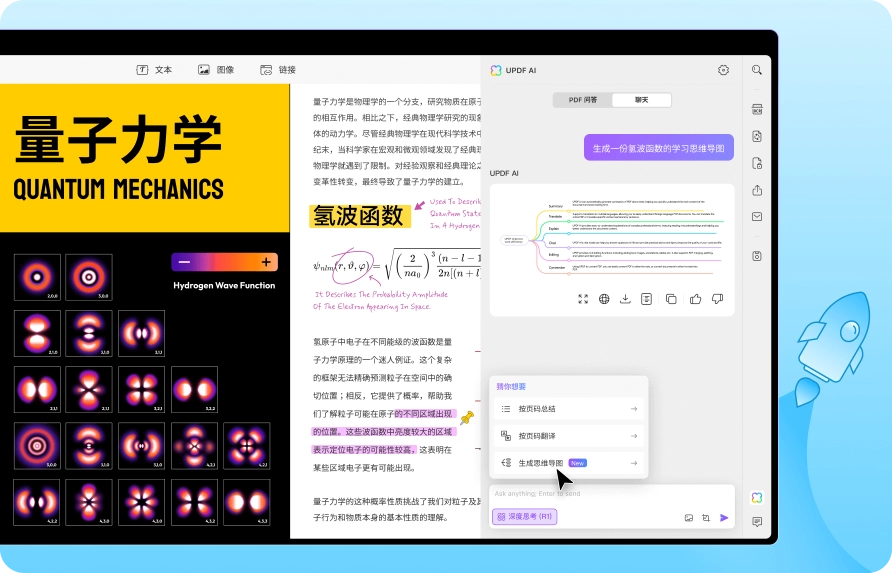The width and height of the screenshot is (892, 573).
Task: Click the arrow on 按页码总结 row
Action: pyautogui.click(x=634, y=409)
